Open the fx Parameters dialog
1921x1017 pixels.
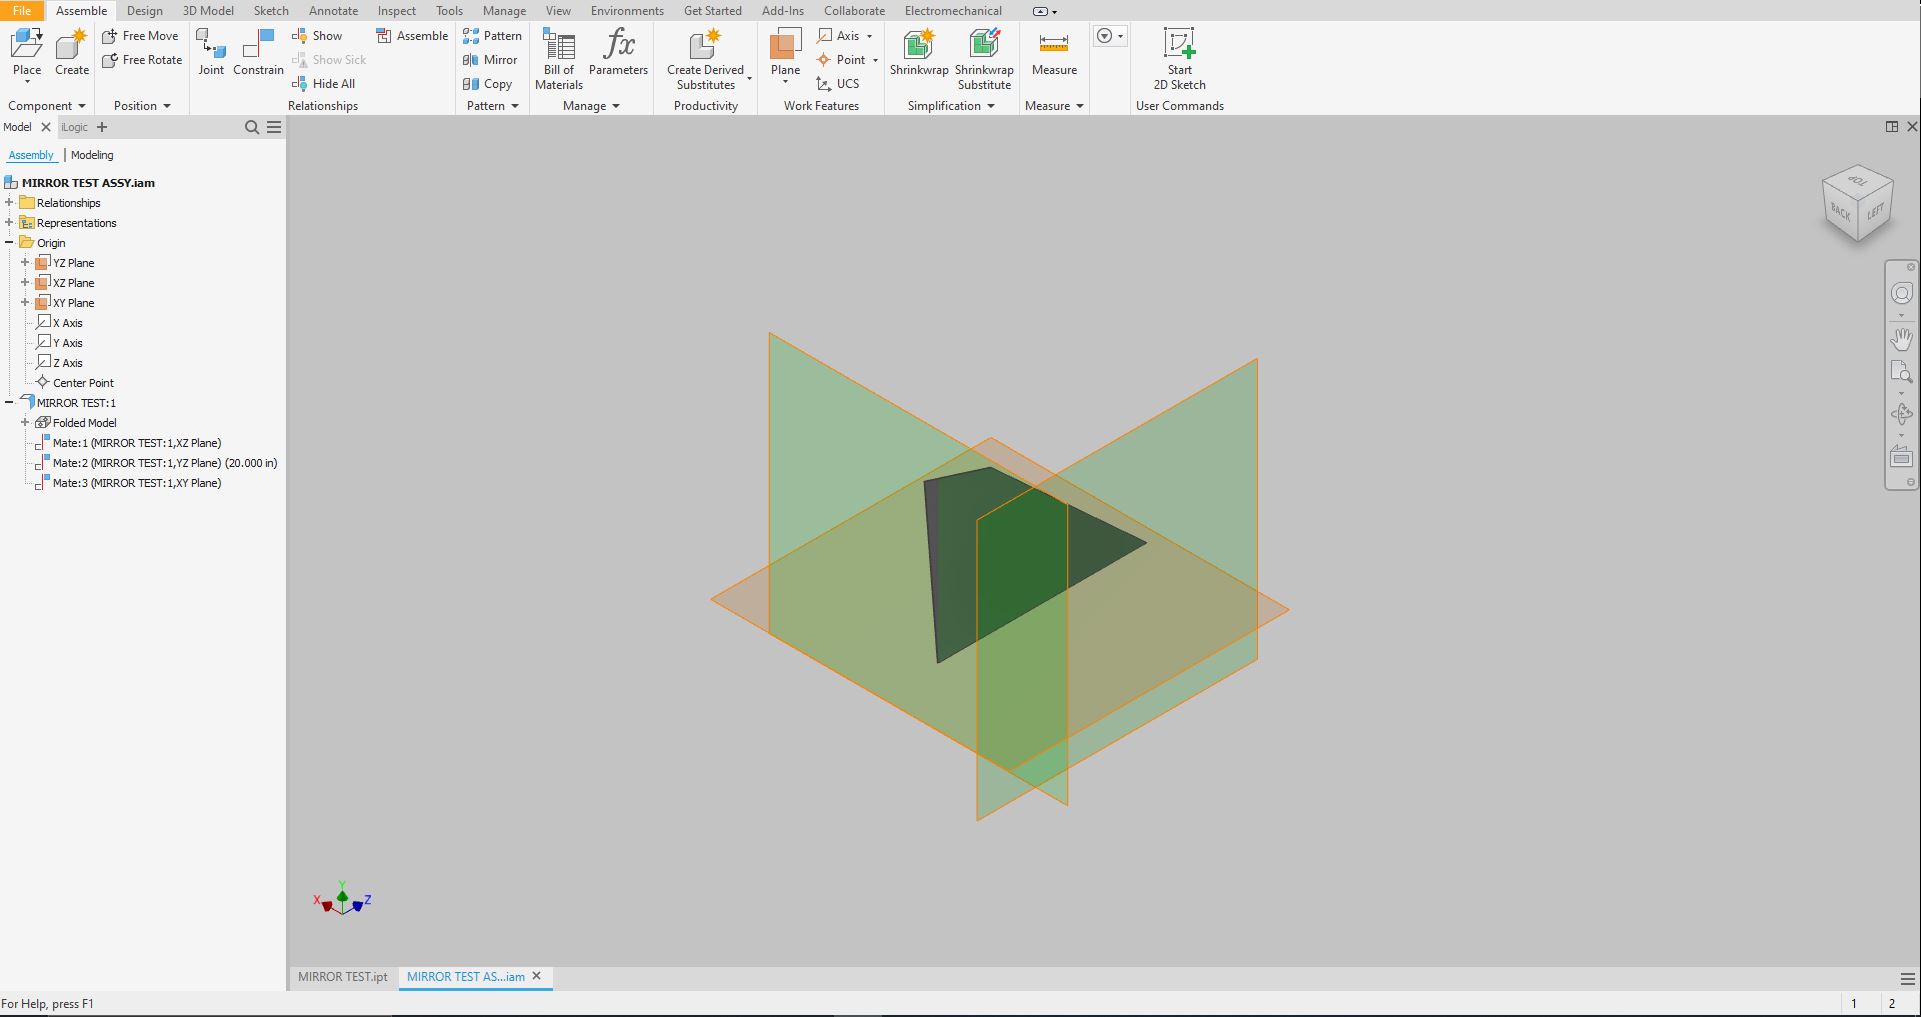coord(618,53)
